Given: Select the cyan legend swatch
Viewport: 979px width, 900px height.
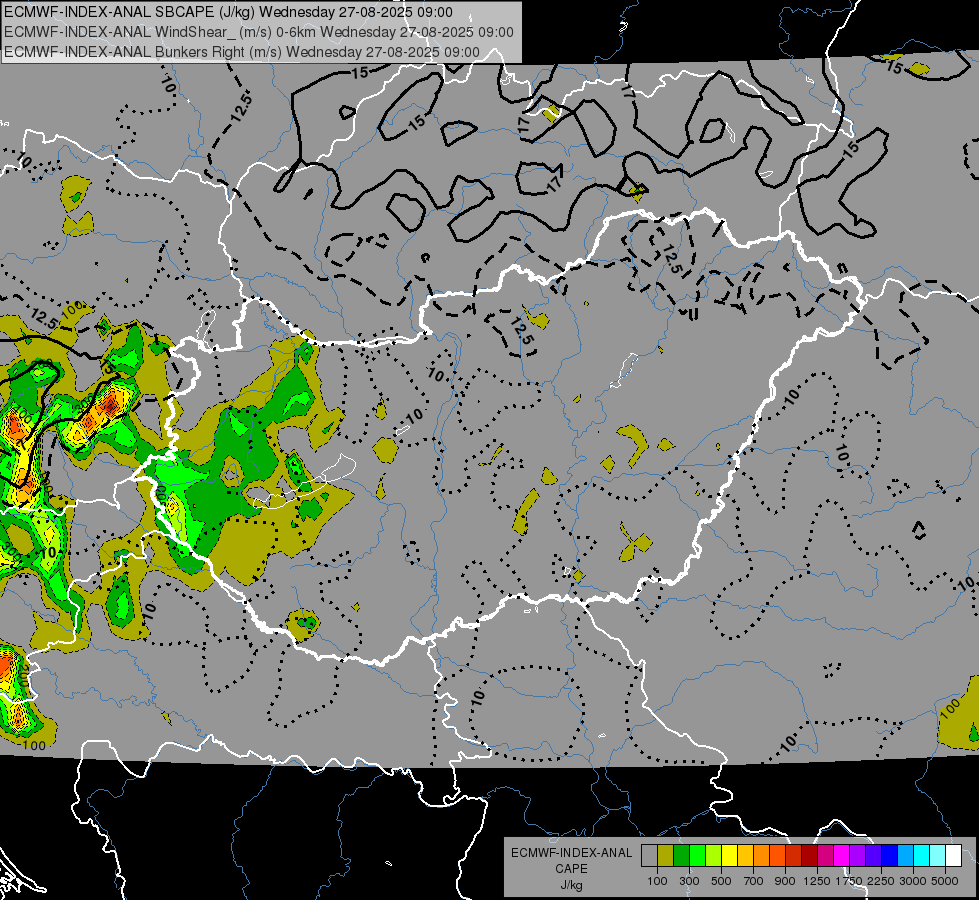Looking at the screenshot, I should coord(922,856).
